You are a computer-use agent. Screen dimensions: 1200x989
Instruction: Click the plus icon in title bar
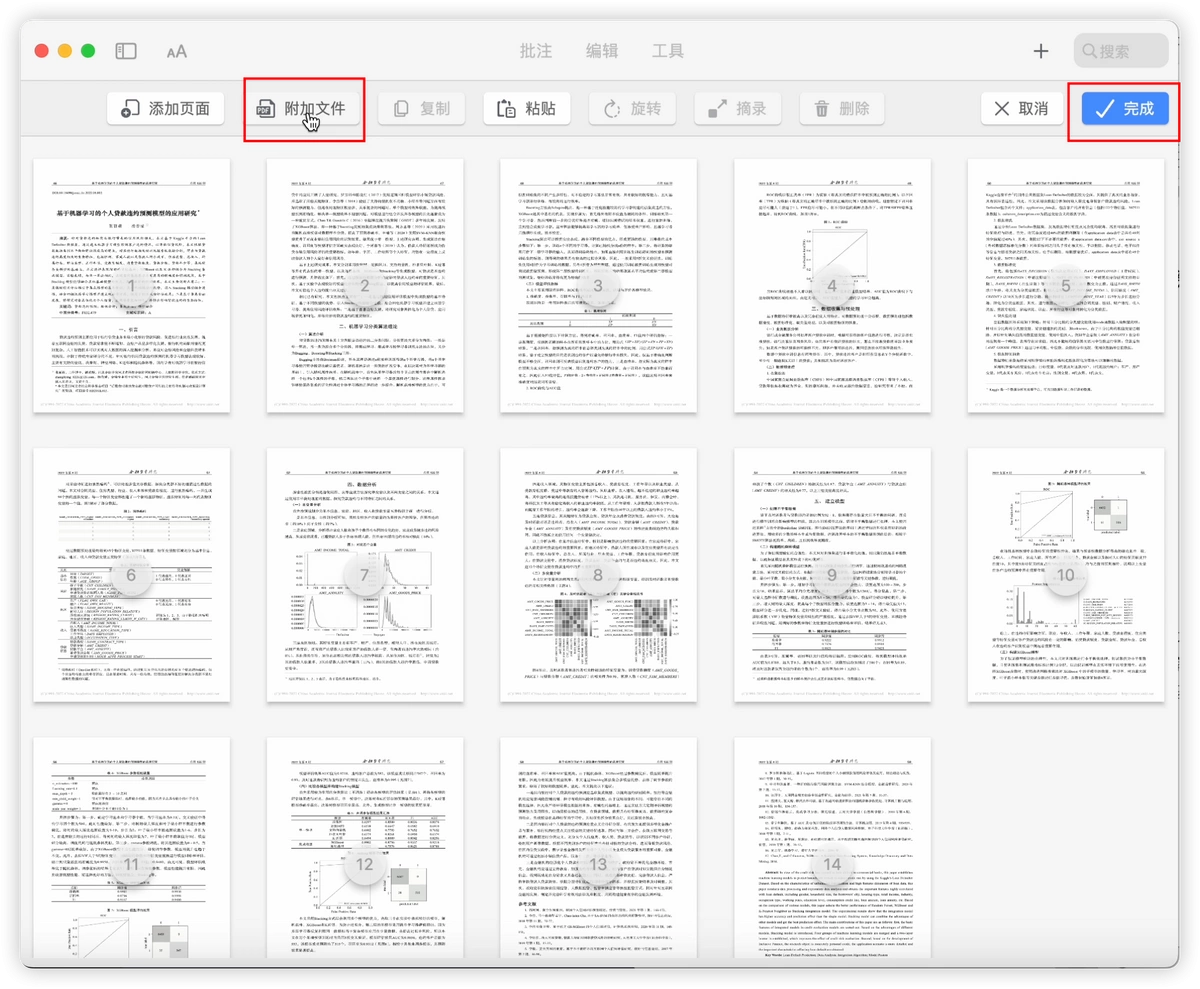pyautogui.click(x=1041, y=51)
